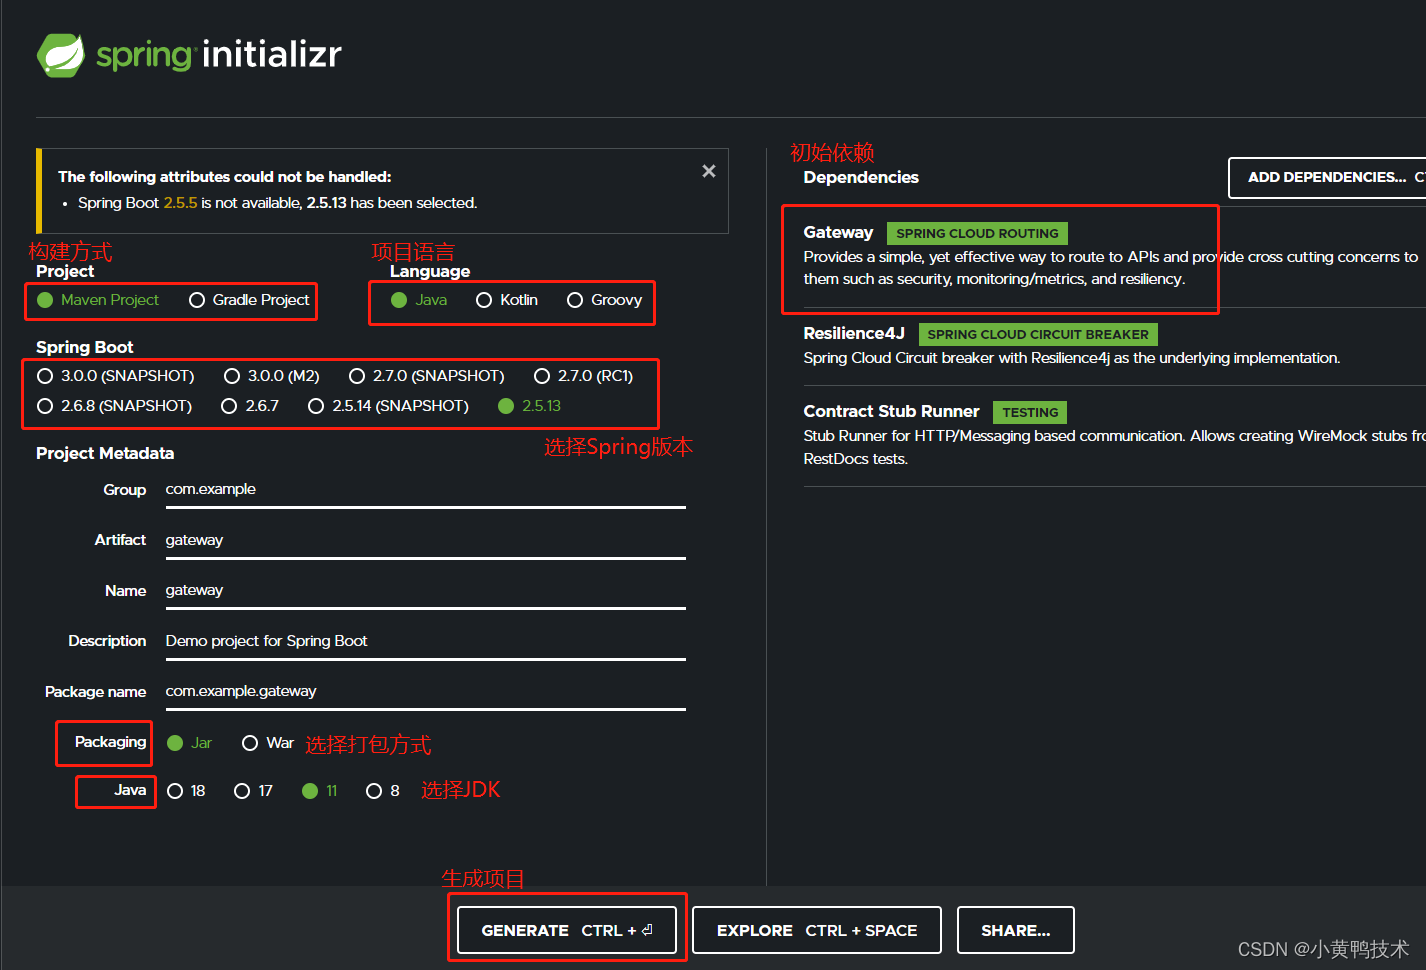This screenshot has height=970, width=1426.
Task: Dismiss the Spring Boot warning notification
Action: pos(709,170)
